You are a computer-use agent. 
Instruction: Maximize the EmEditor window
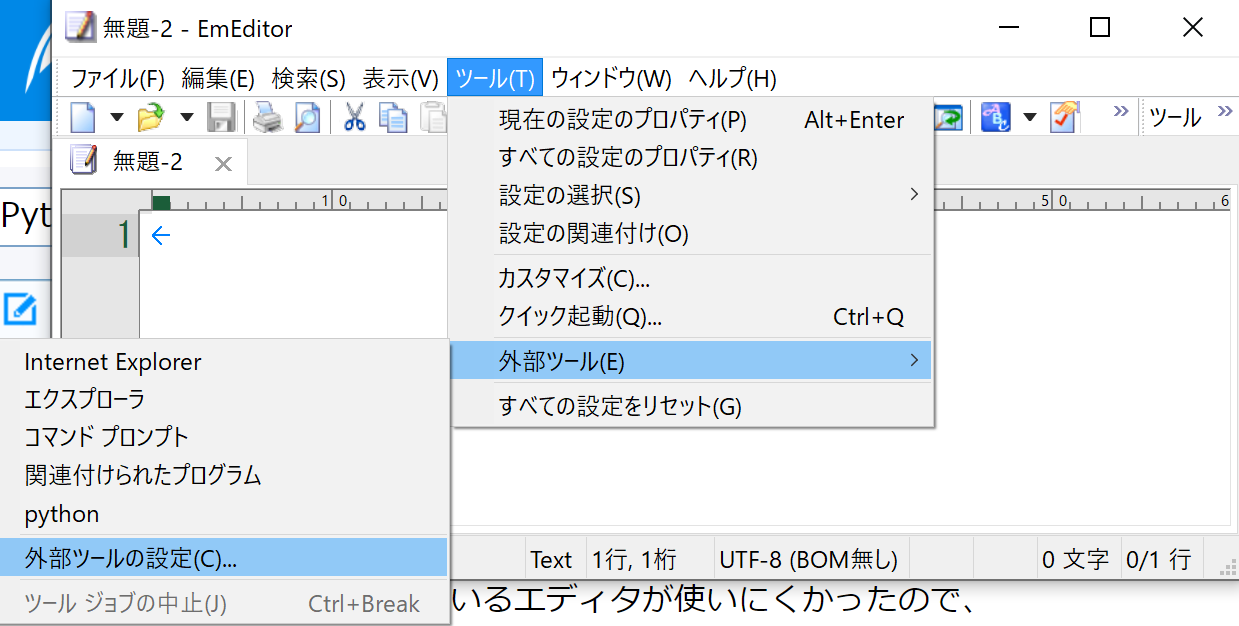tap(1100, 28)
